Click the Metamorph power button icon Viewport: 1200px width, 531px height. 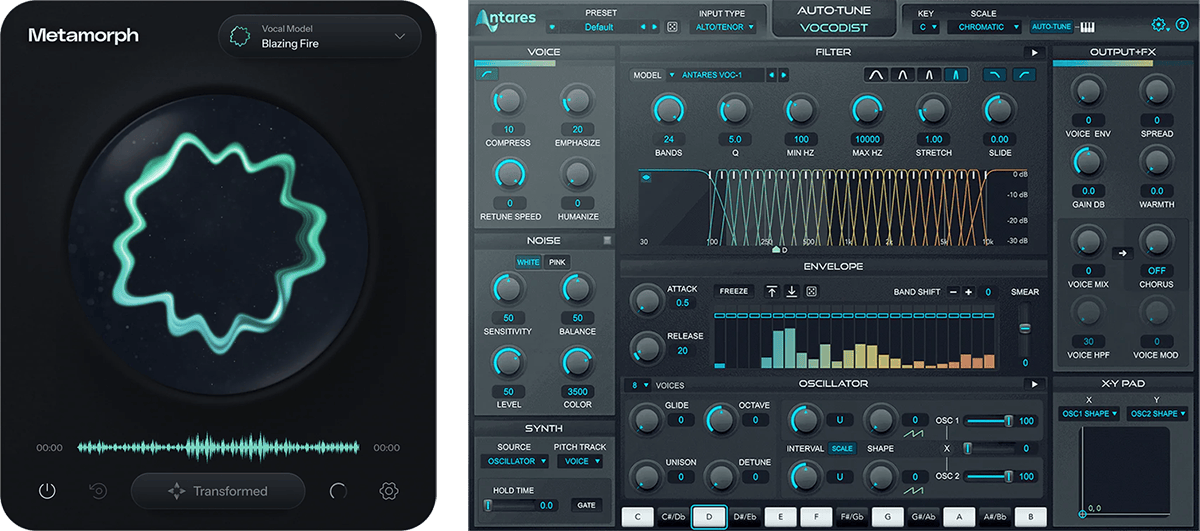click(47, 491)
